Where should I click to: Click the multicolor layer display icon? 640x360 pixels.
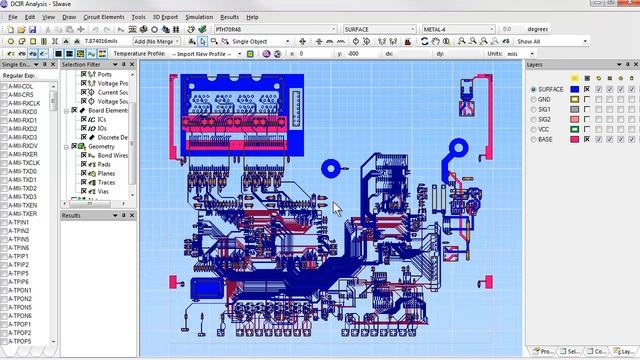102,54
